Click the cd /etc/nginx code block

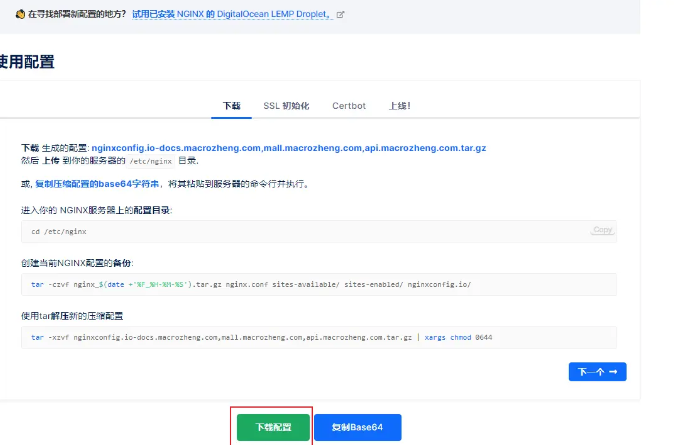point(318,231)
